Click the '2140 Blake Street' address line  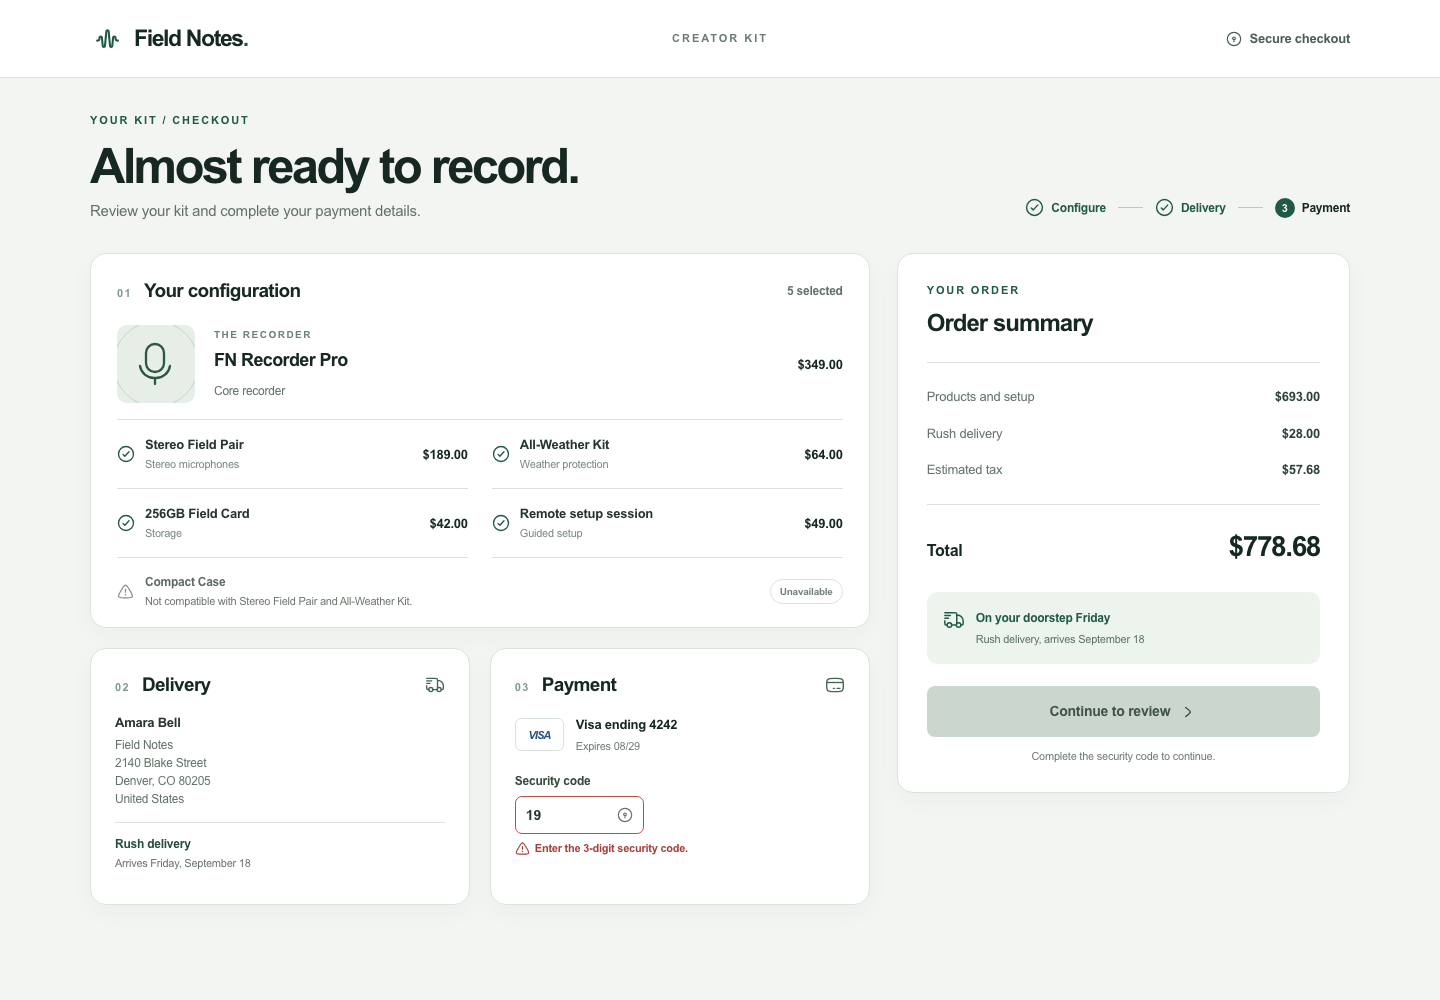point(161,763)
